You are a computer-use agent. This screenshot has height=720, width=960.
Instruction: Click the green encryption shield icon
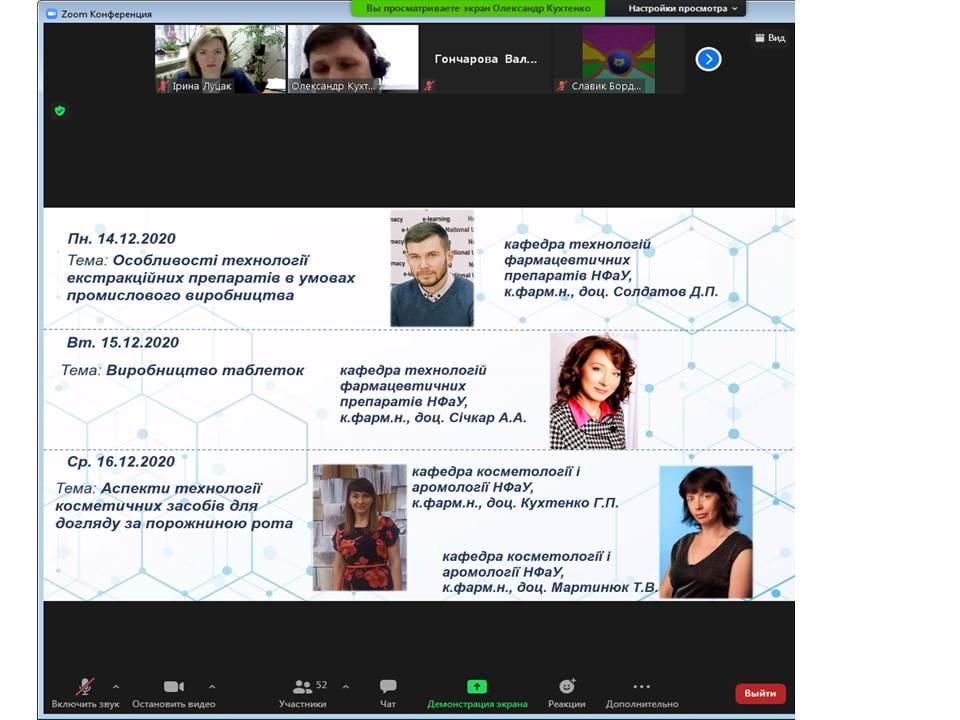coord(59,111)
